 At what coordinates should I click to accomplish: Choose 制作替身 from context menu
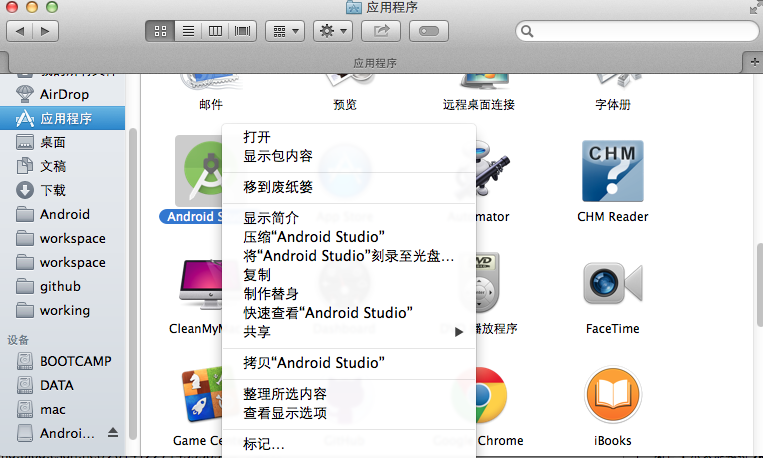click(348, 294)
